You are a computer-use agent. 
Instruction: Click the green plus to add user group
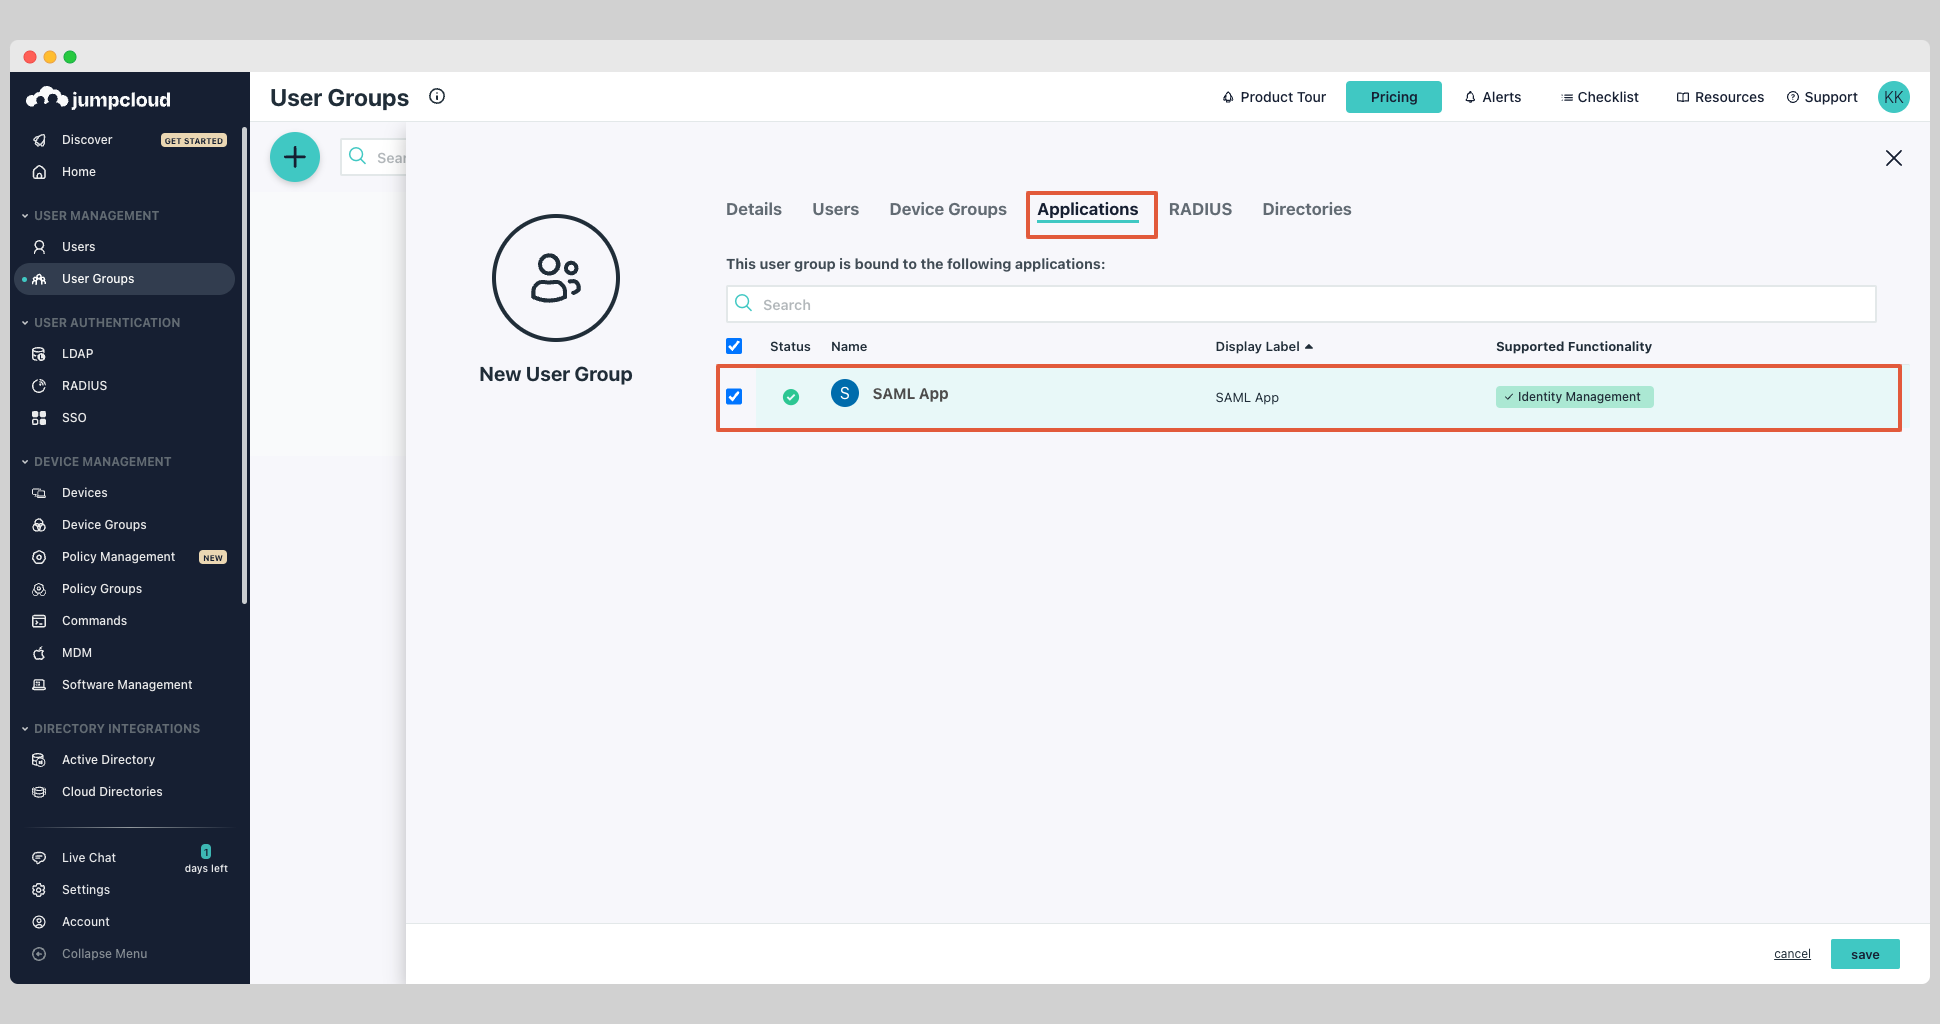tap(294, 156)
